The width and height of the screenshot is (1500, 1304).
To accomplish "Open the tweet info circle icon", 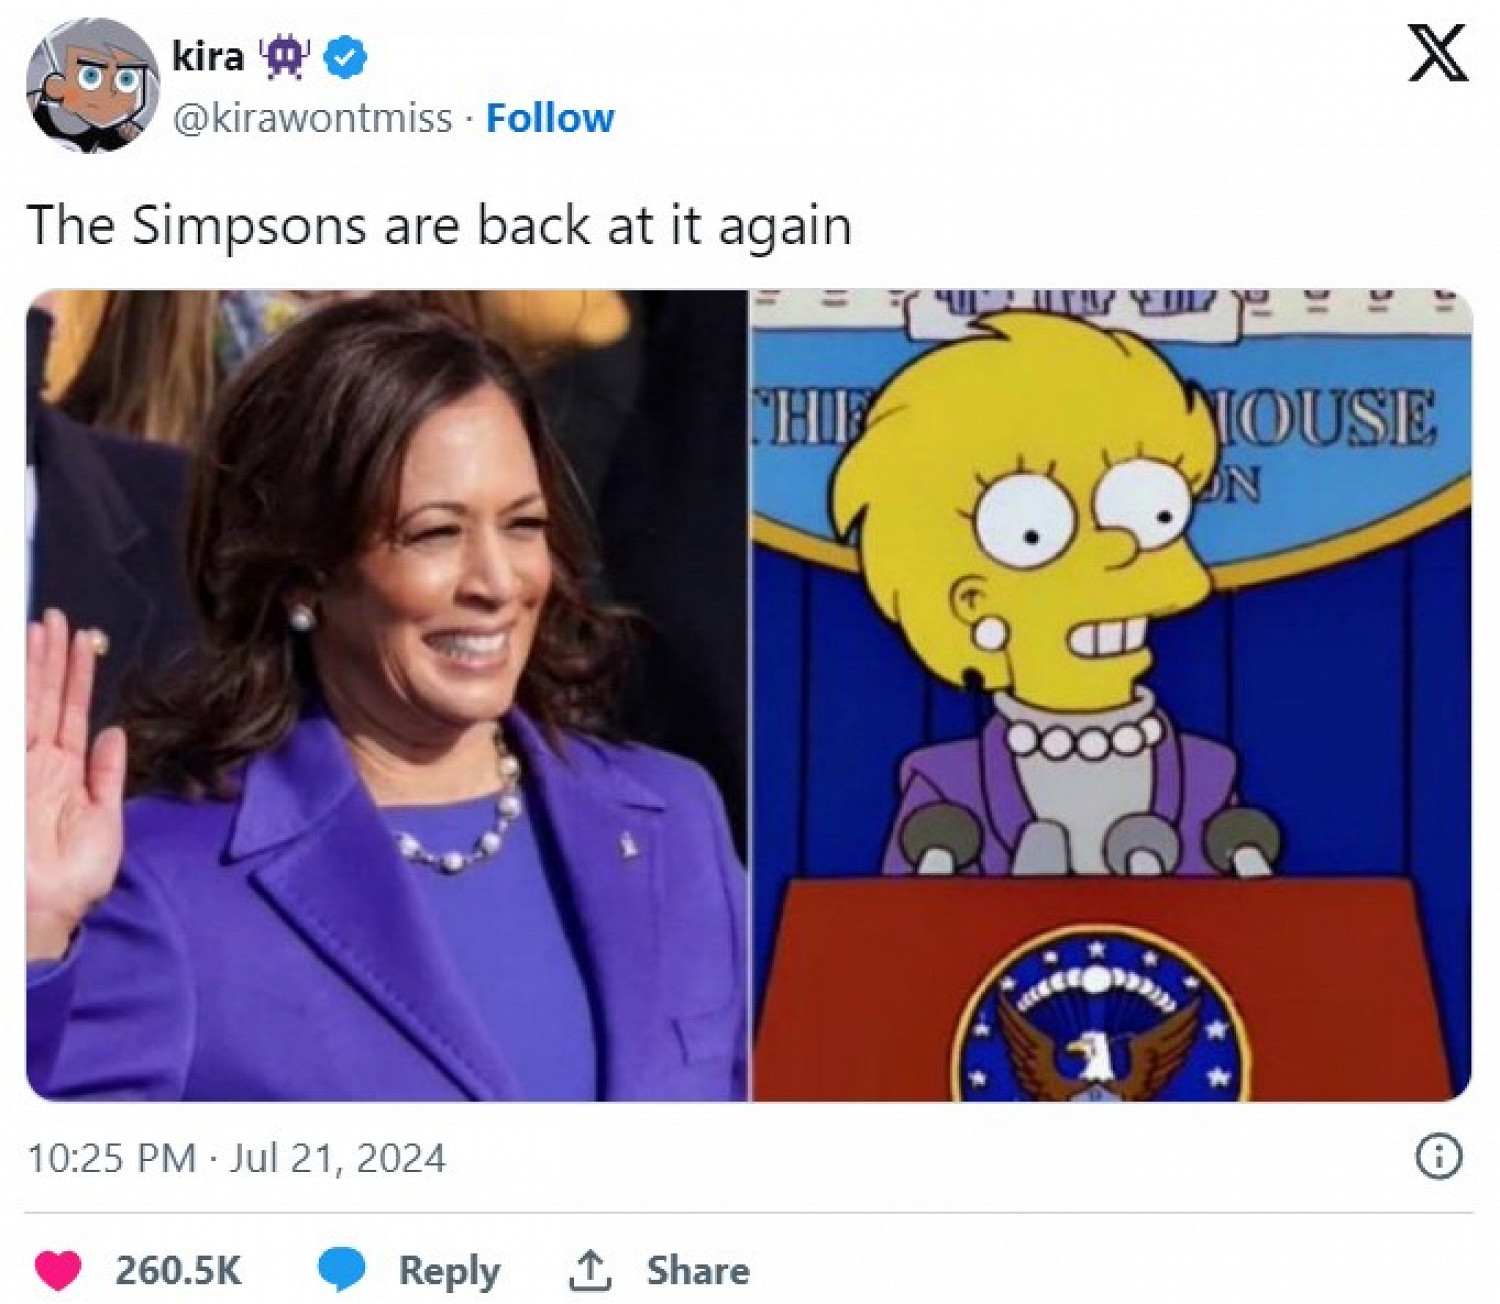I will tap(1439, 1157).
